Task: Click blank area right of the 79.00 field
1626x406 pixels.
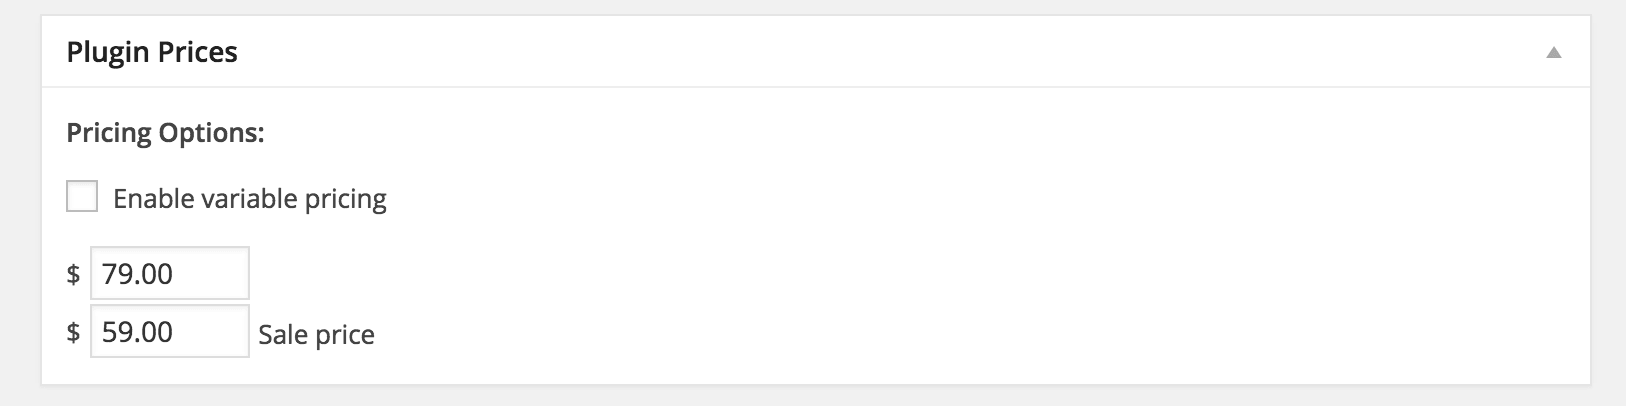Action: click(700, 273)
